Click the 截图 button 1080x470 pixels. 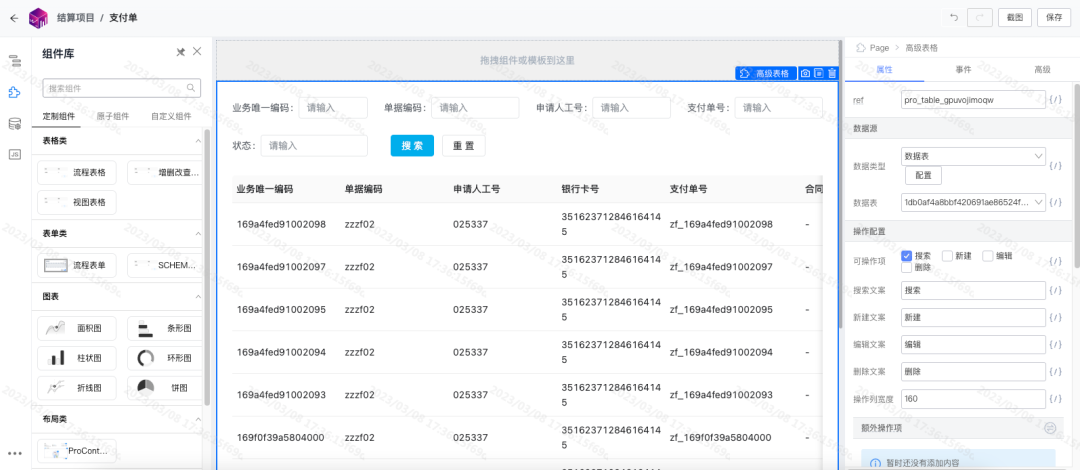click(x=1015, y=18)
